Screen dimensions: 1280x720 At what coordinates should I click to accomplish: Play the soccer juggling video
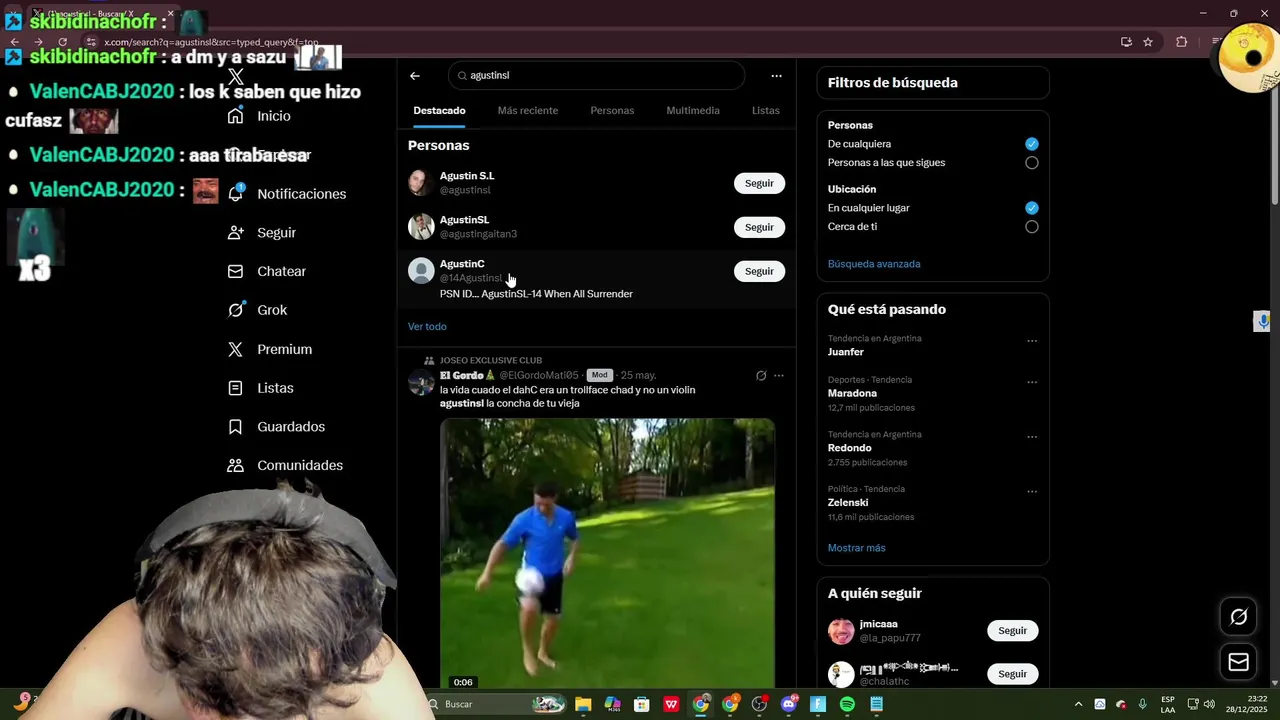pyautogui.click(x=607, y=552)
